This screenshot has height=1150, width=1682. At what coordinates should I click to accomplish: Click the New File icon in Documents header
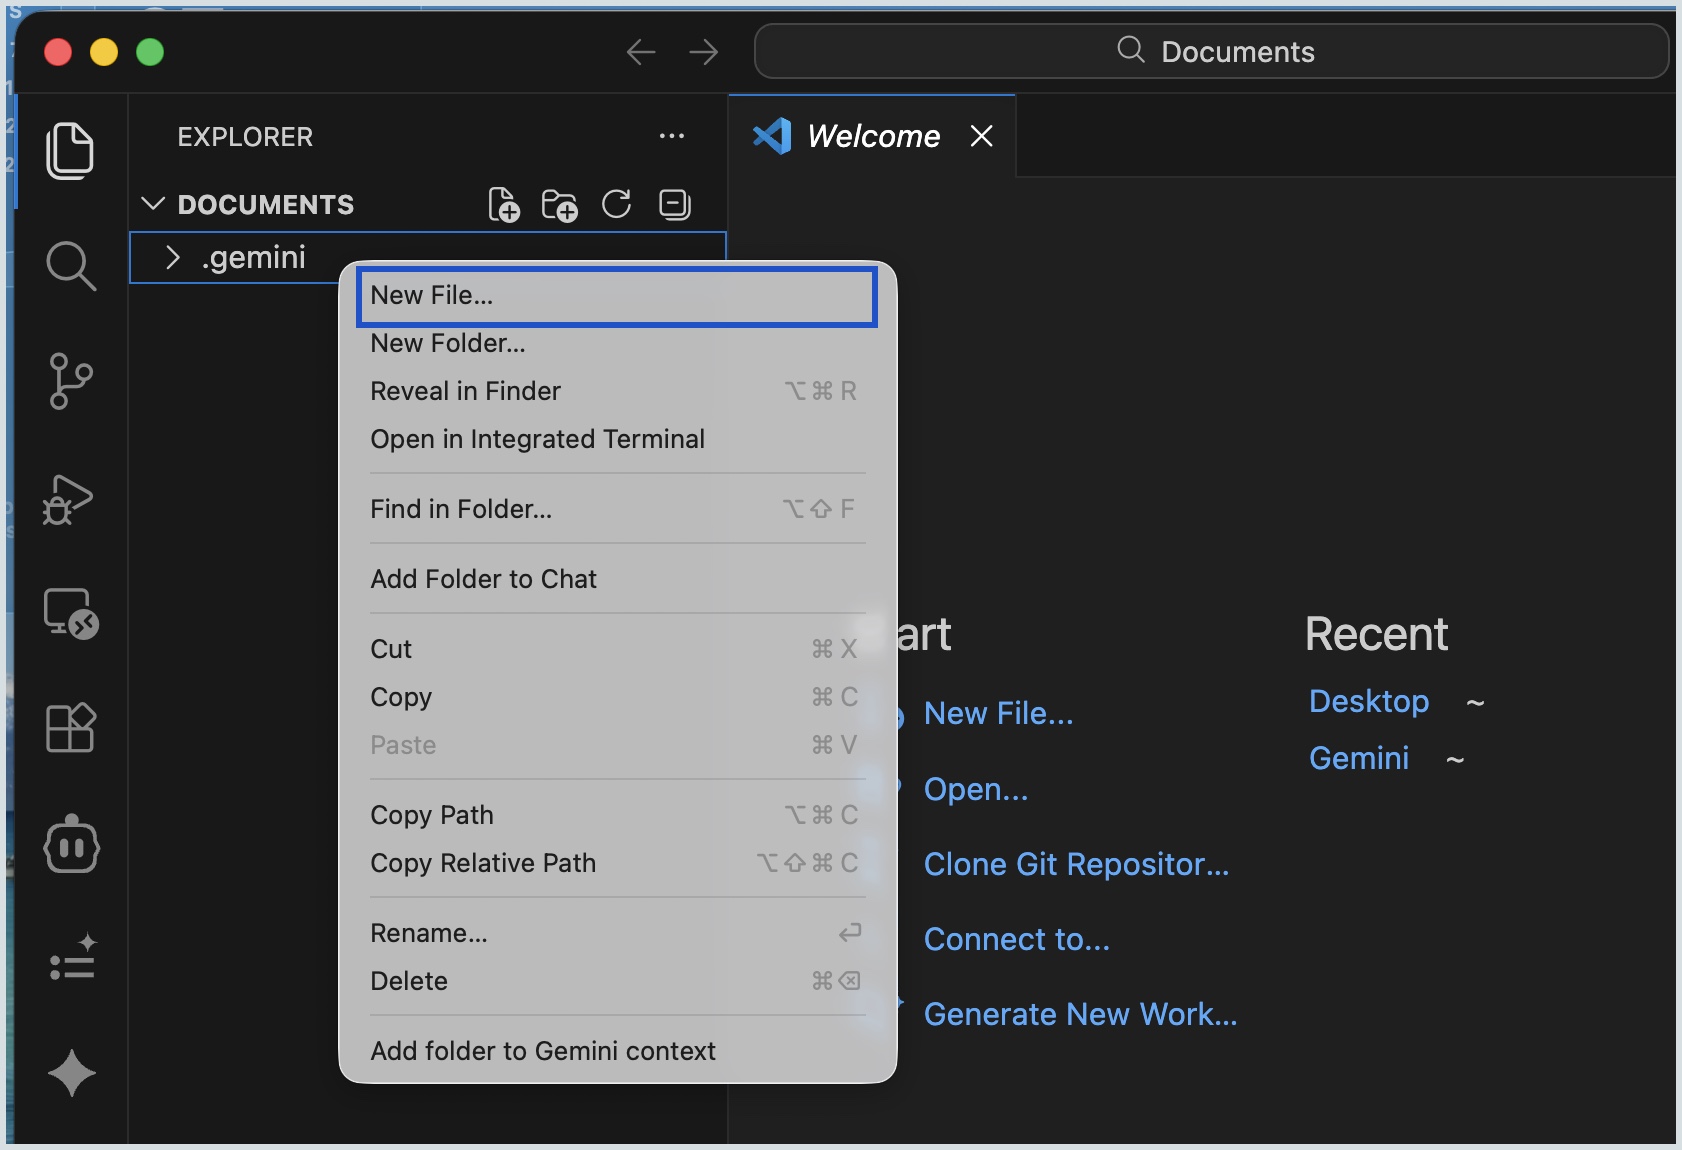[503, 205]
